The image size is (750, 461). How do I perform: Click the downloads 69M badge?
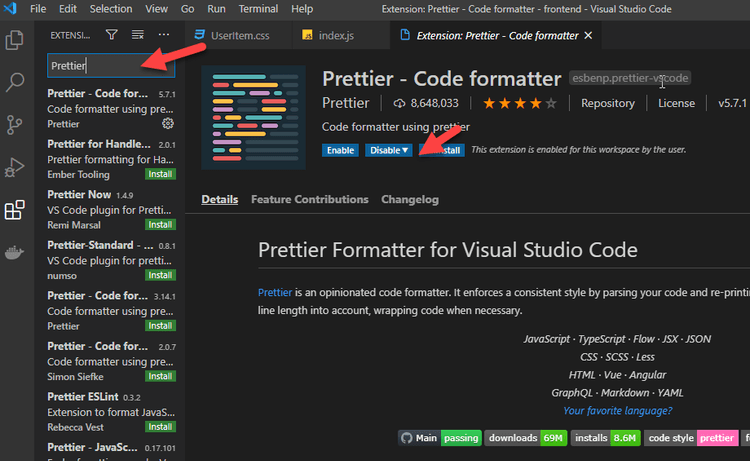point(526,438)
